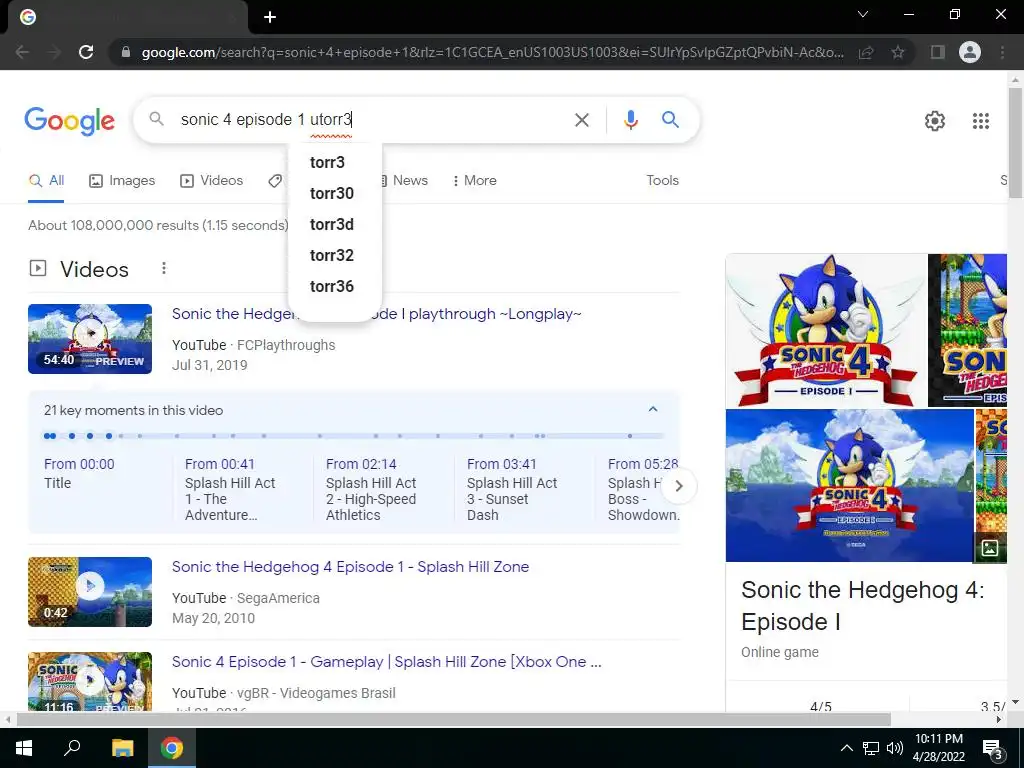The height and width of the screenshot is (768, 1024).
Task: Collapse the key moments section
Action: pyautogui.click(x=652, y=409)
